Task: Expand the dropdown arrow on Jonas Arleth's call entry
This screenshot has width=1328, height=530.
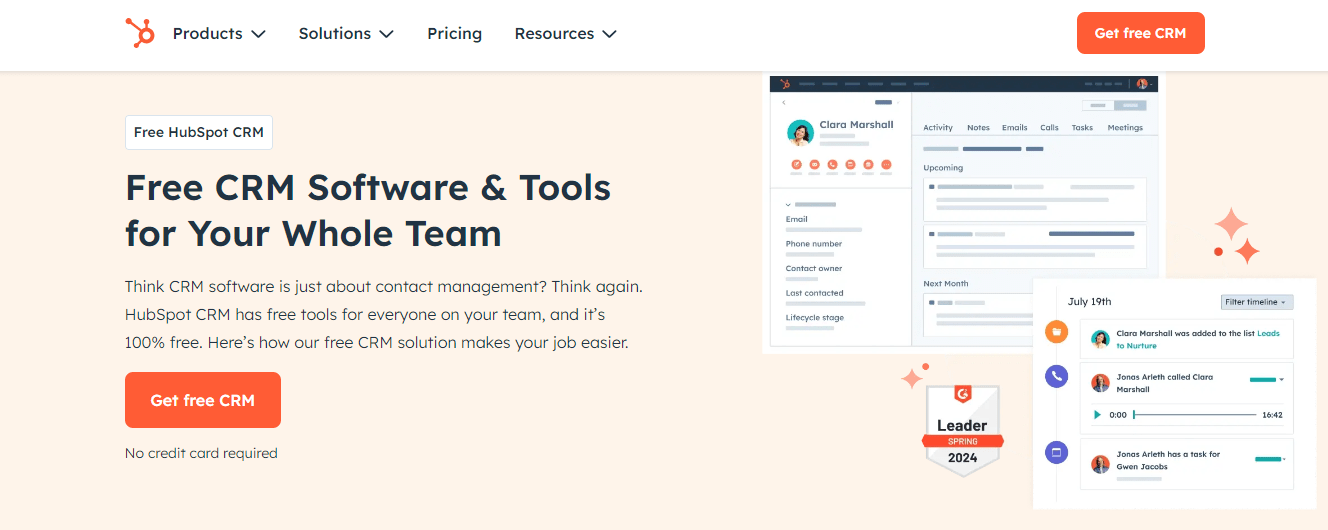Action: (x=1282, y=380)
